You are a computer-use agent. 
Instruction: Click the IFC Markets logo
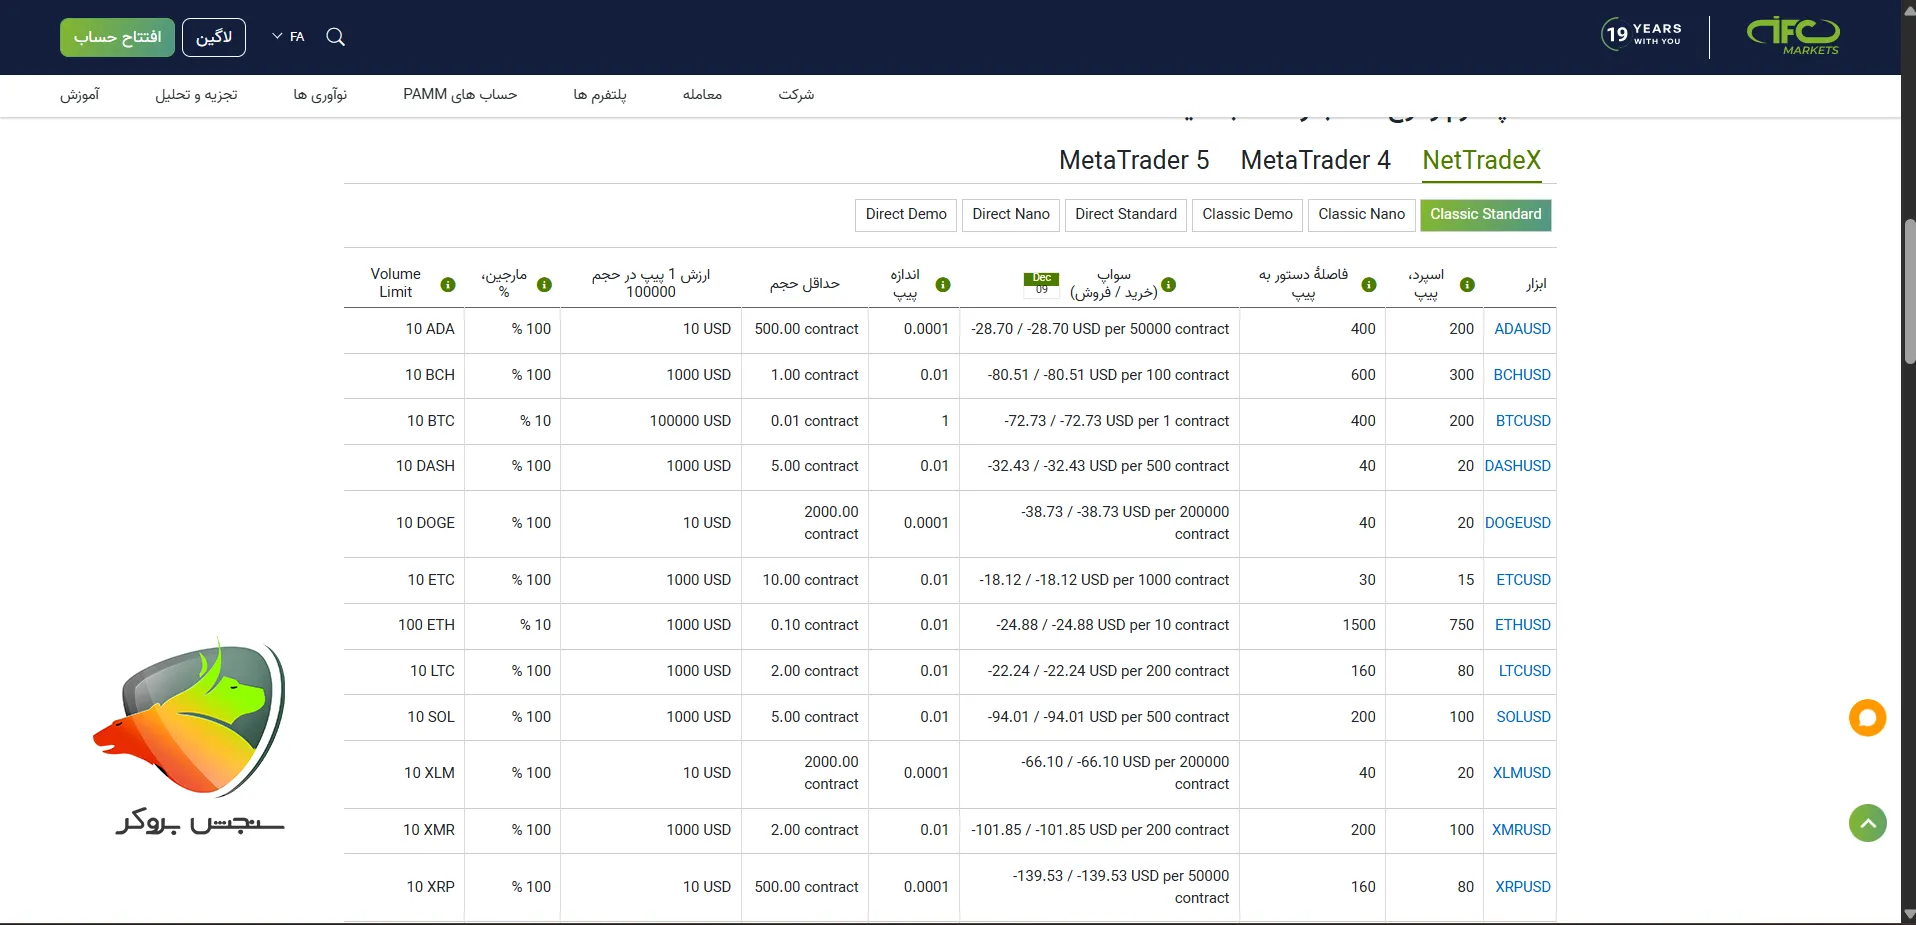(x=1793, y=37)
